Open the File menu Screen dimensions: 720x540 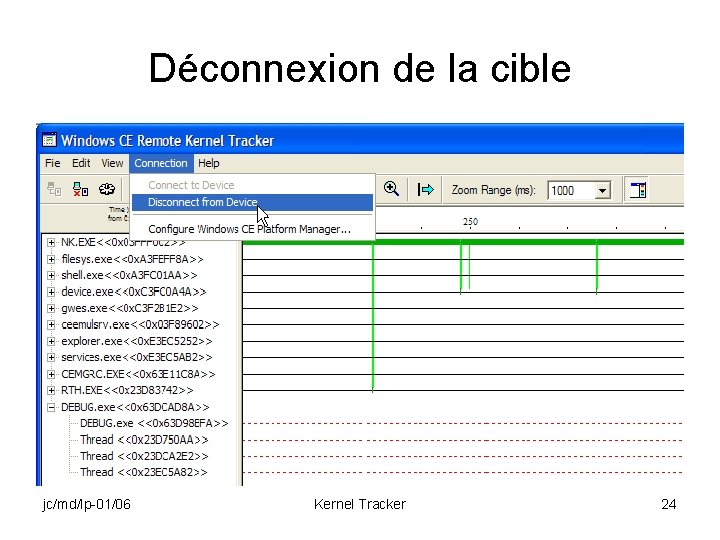pyautogui.click(x=52, y=163)
